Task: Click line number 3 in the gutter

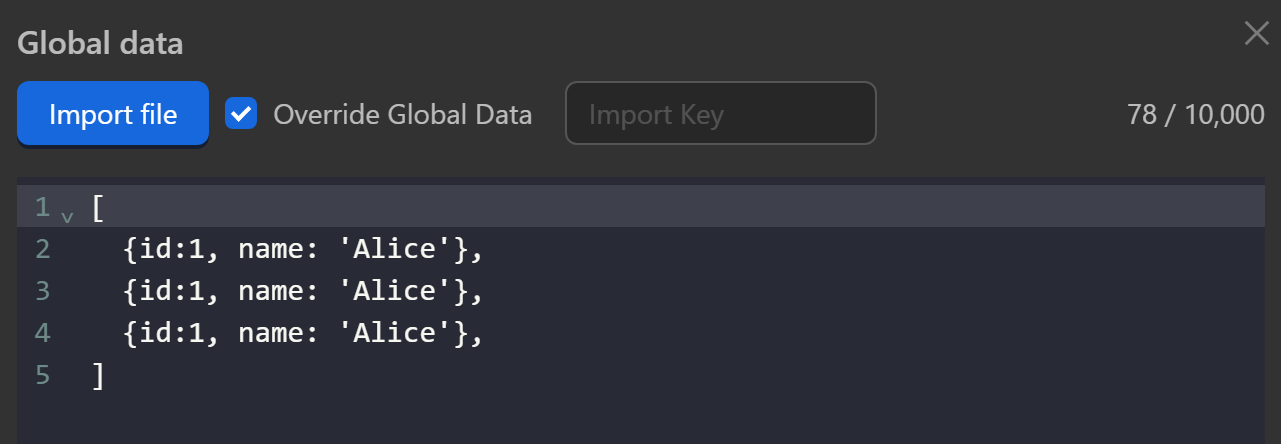Action: click(42, 291)
